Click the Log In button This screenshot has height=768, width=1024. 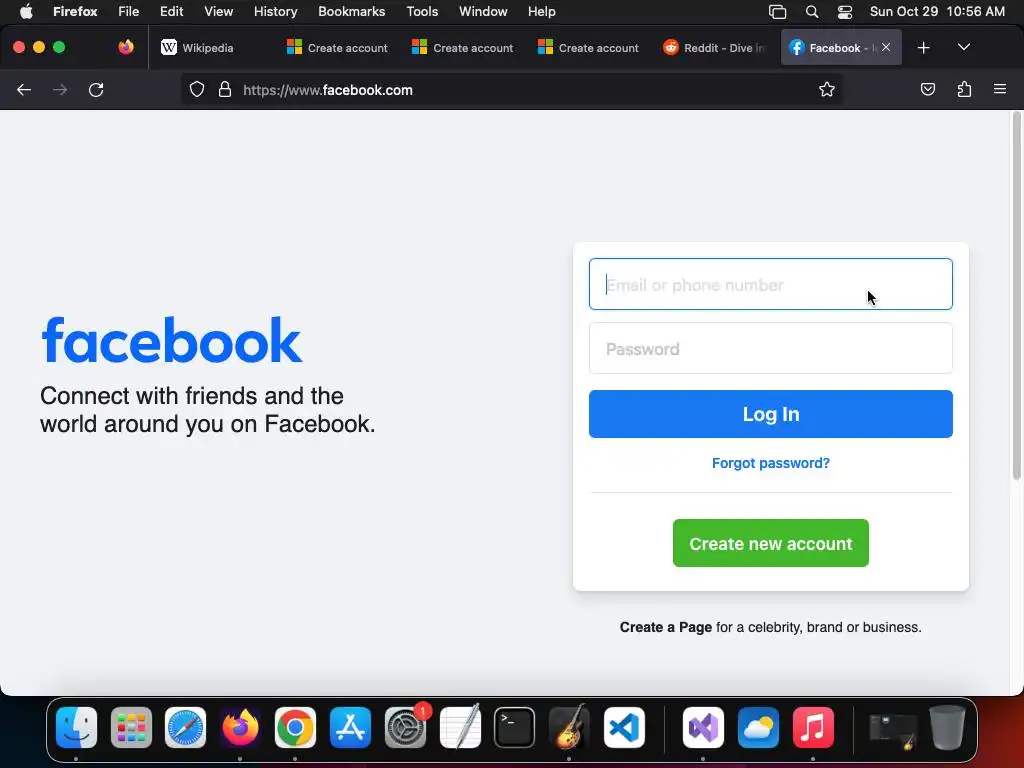(771, 414)
